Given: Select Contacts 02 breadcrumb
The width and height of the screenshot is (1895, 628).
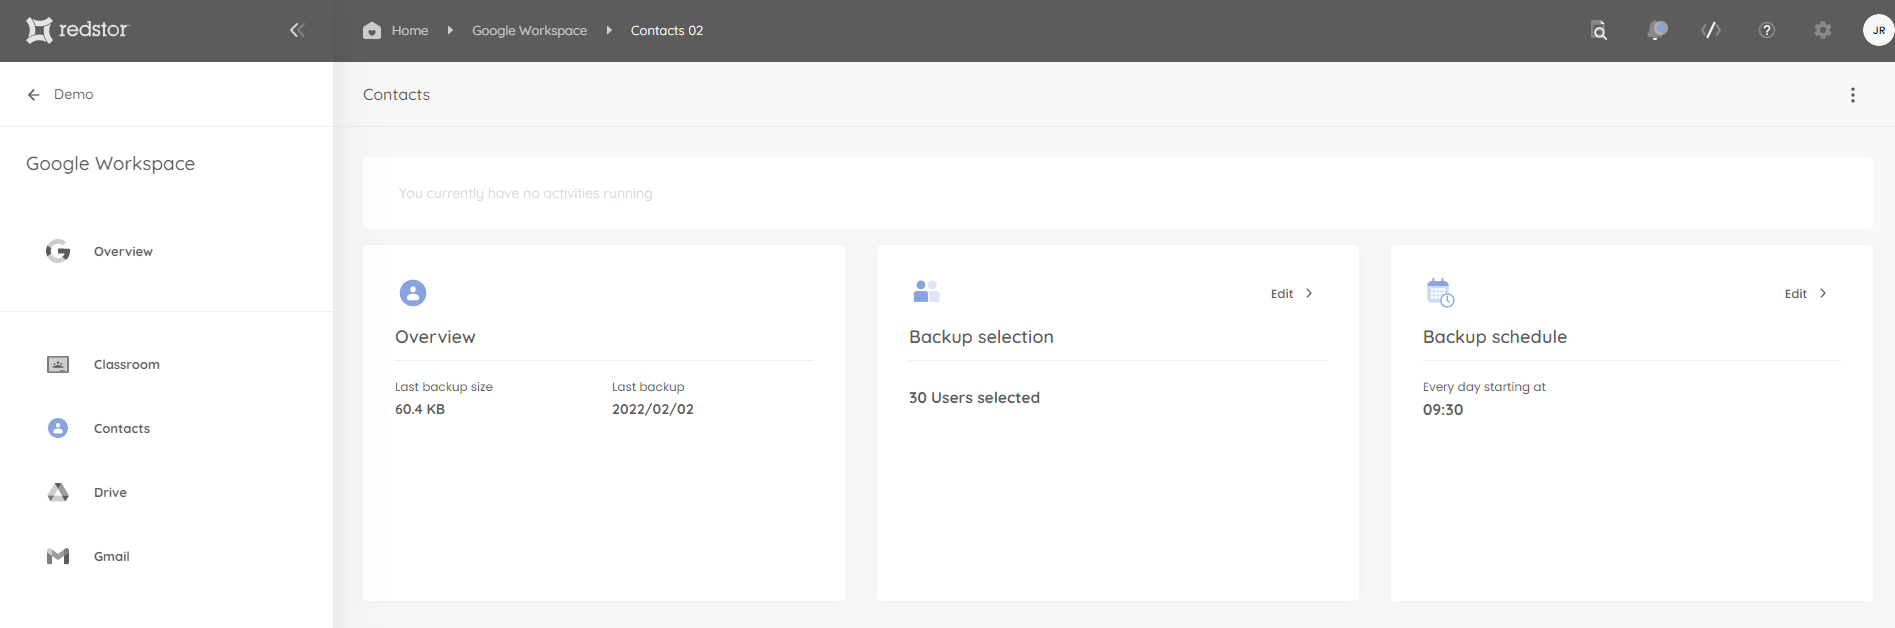Looking at the screenshot, I should (667, 31).
